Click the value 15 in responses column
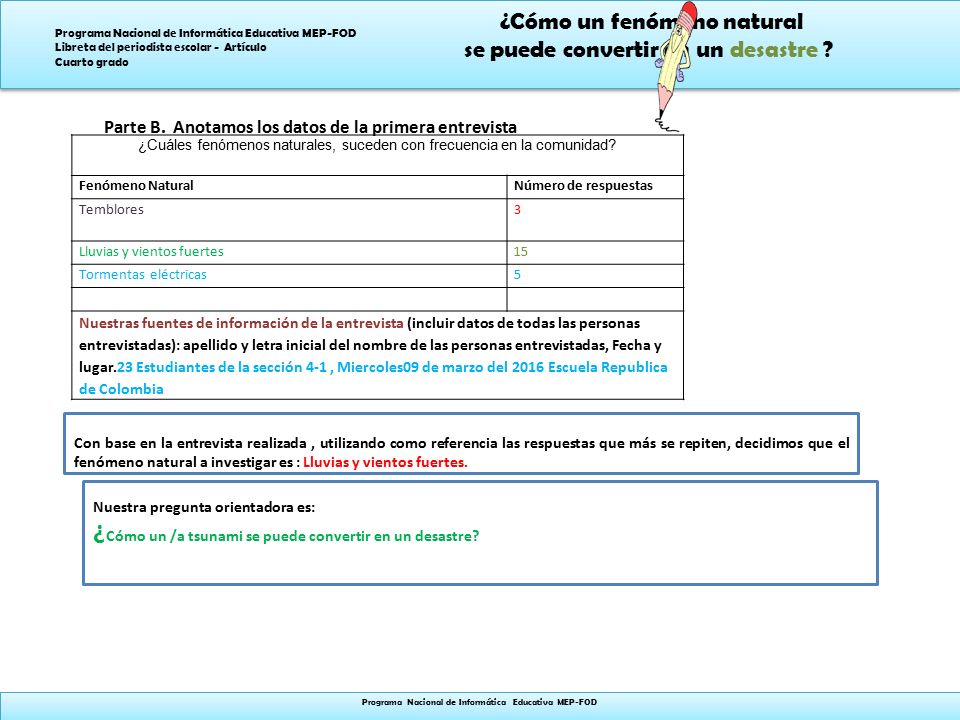960x720 pixels. pyautogui.click(x=520, y=252)
